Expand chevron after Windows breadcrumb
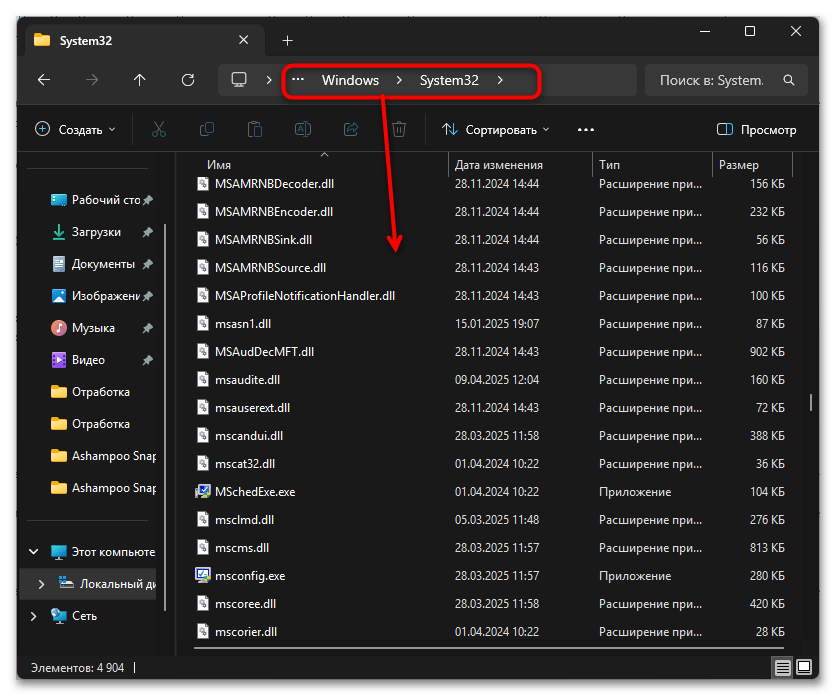Screen dimensions: 836x696 tap(399, 80)
